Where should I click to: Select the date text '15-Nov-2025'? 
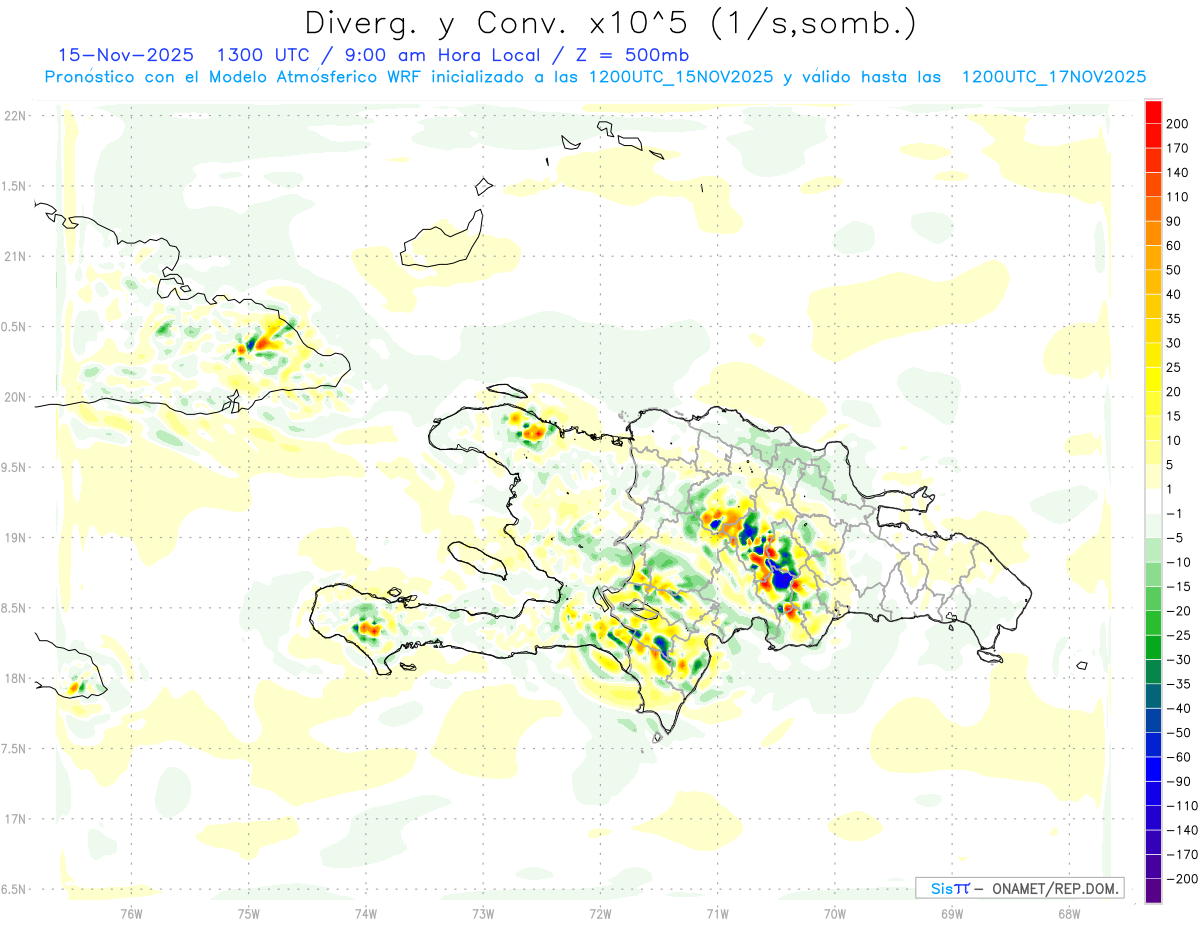(126, 55)
